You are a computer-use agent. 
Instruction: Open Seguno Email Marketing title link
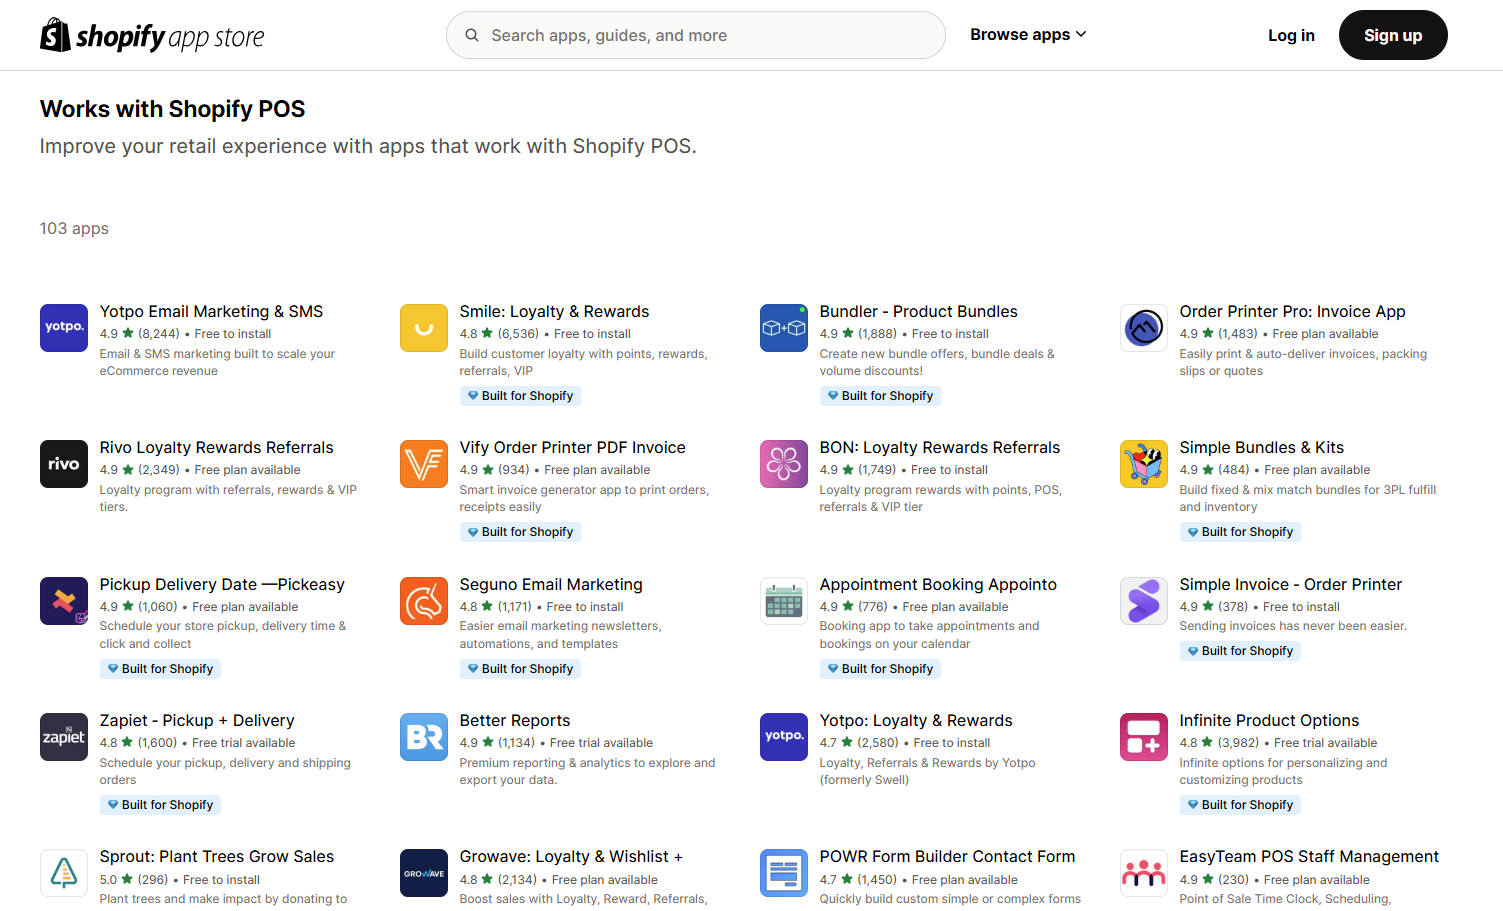551,584
